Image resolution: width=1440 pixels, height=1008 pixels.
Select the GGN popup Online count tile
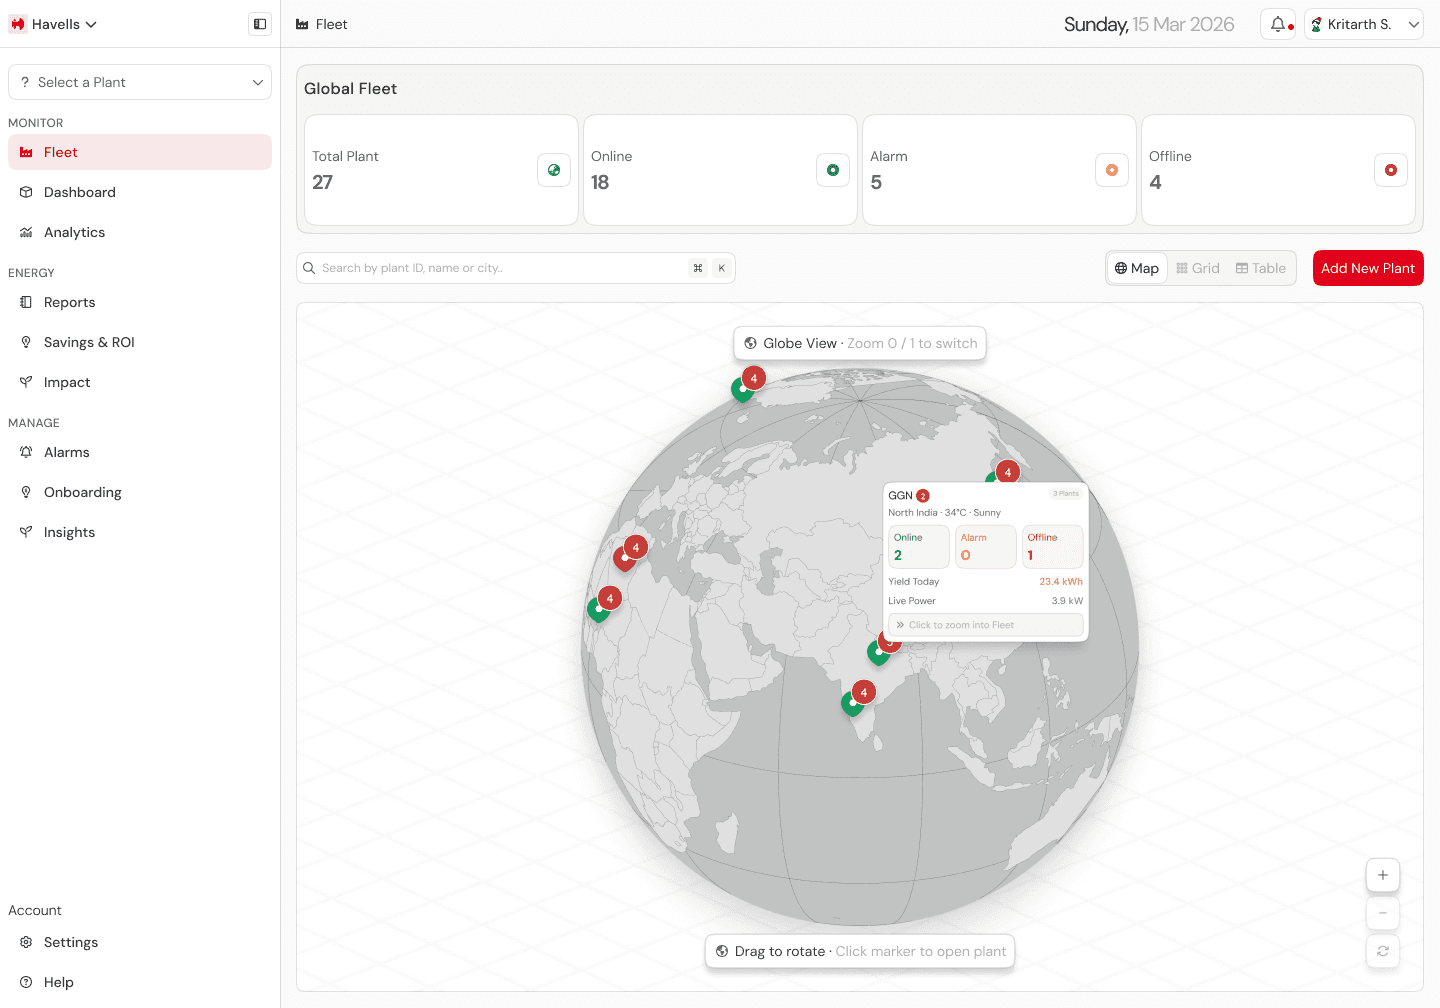tap(919, 547)
